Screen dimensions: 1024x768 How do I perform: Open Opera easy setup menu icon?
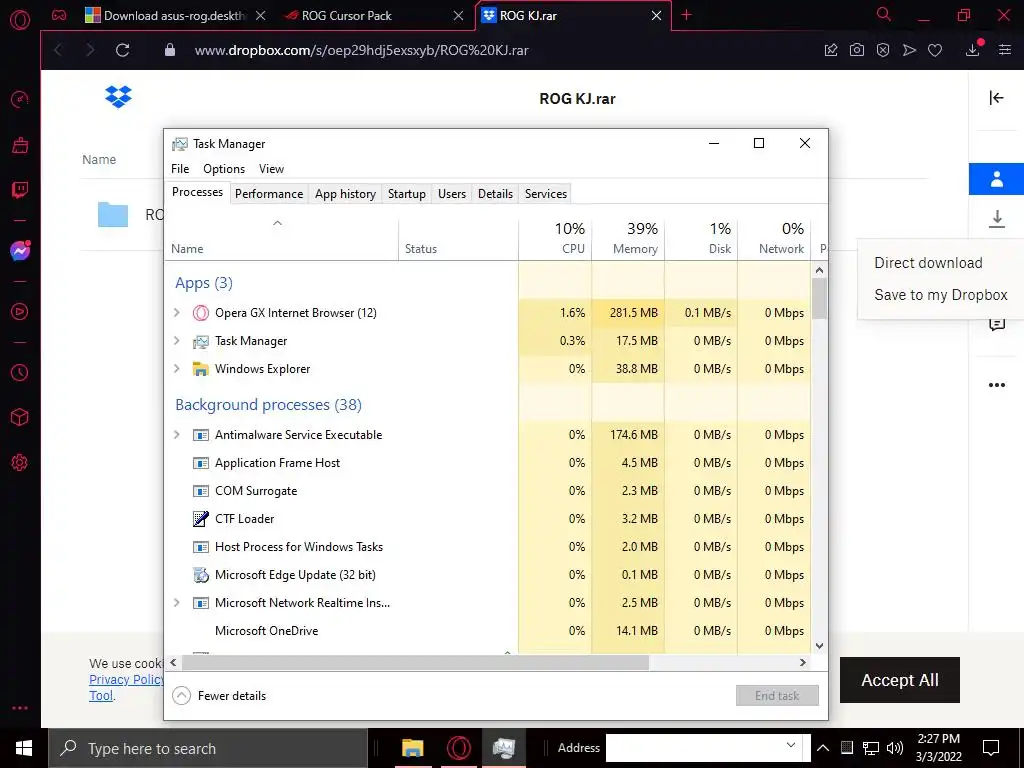click(1005, 50)
